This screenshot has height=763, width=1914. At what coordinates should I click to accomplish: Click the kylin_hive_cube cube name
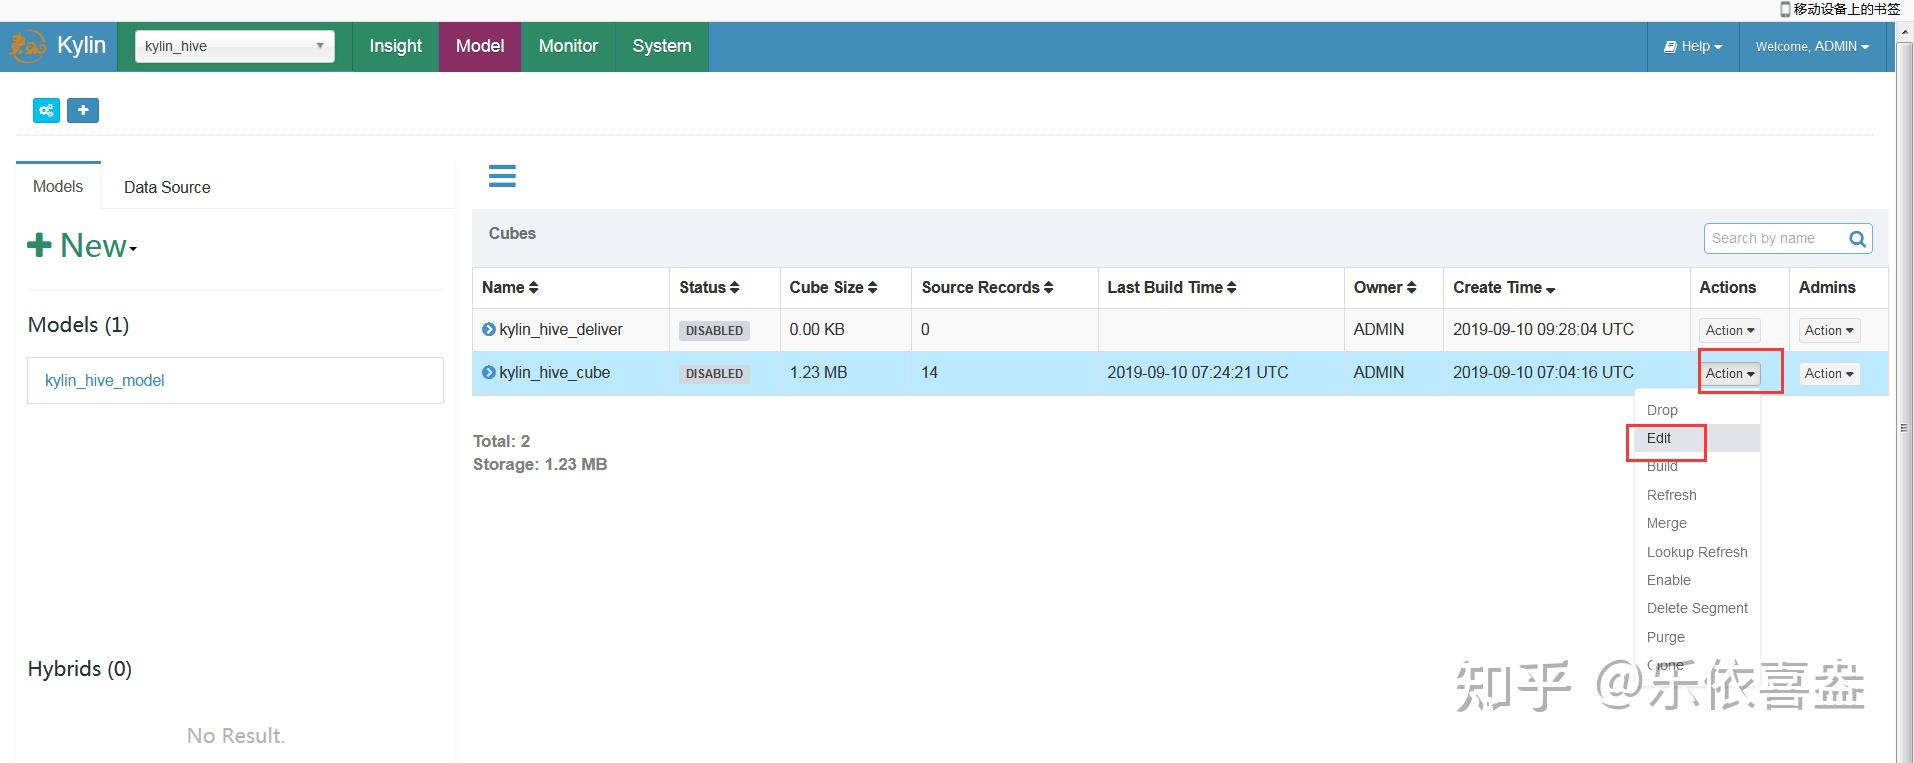pyautogui.click(x=555, y=372)
